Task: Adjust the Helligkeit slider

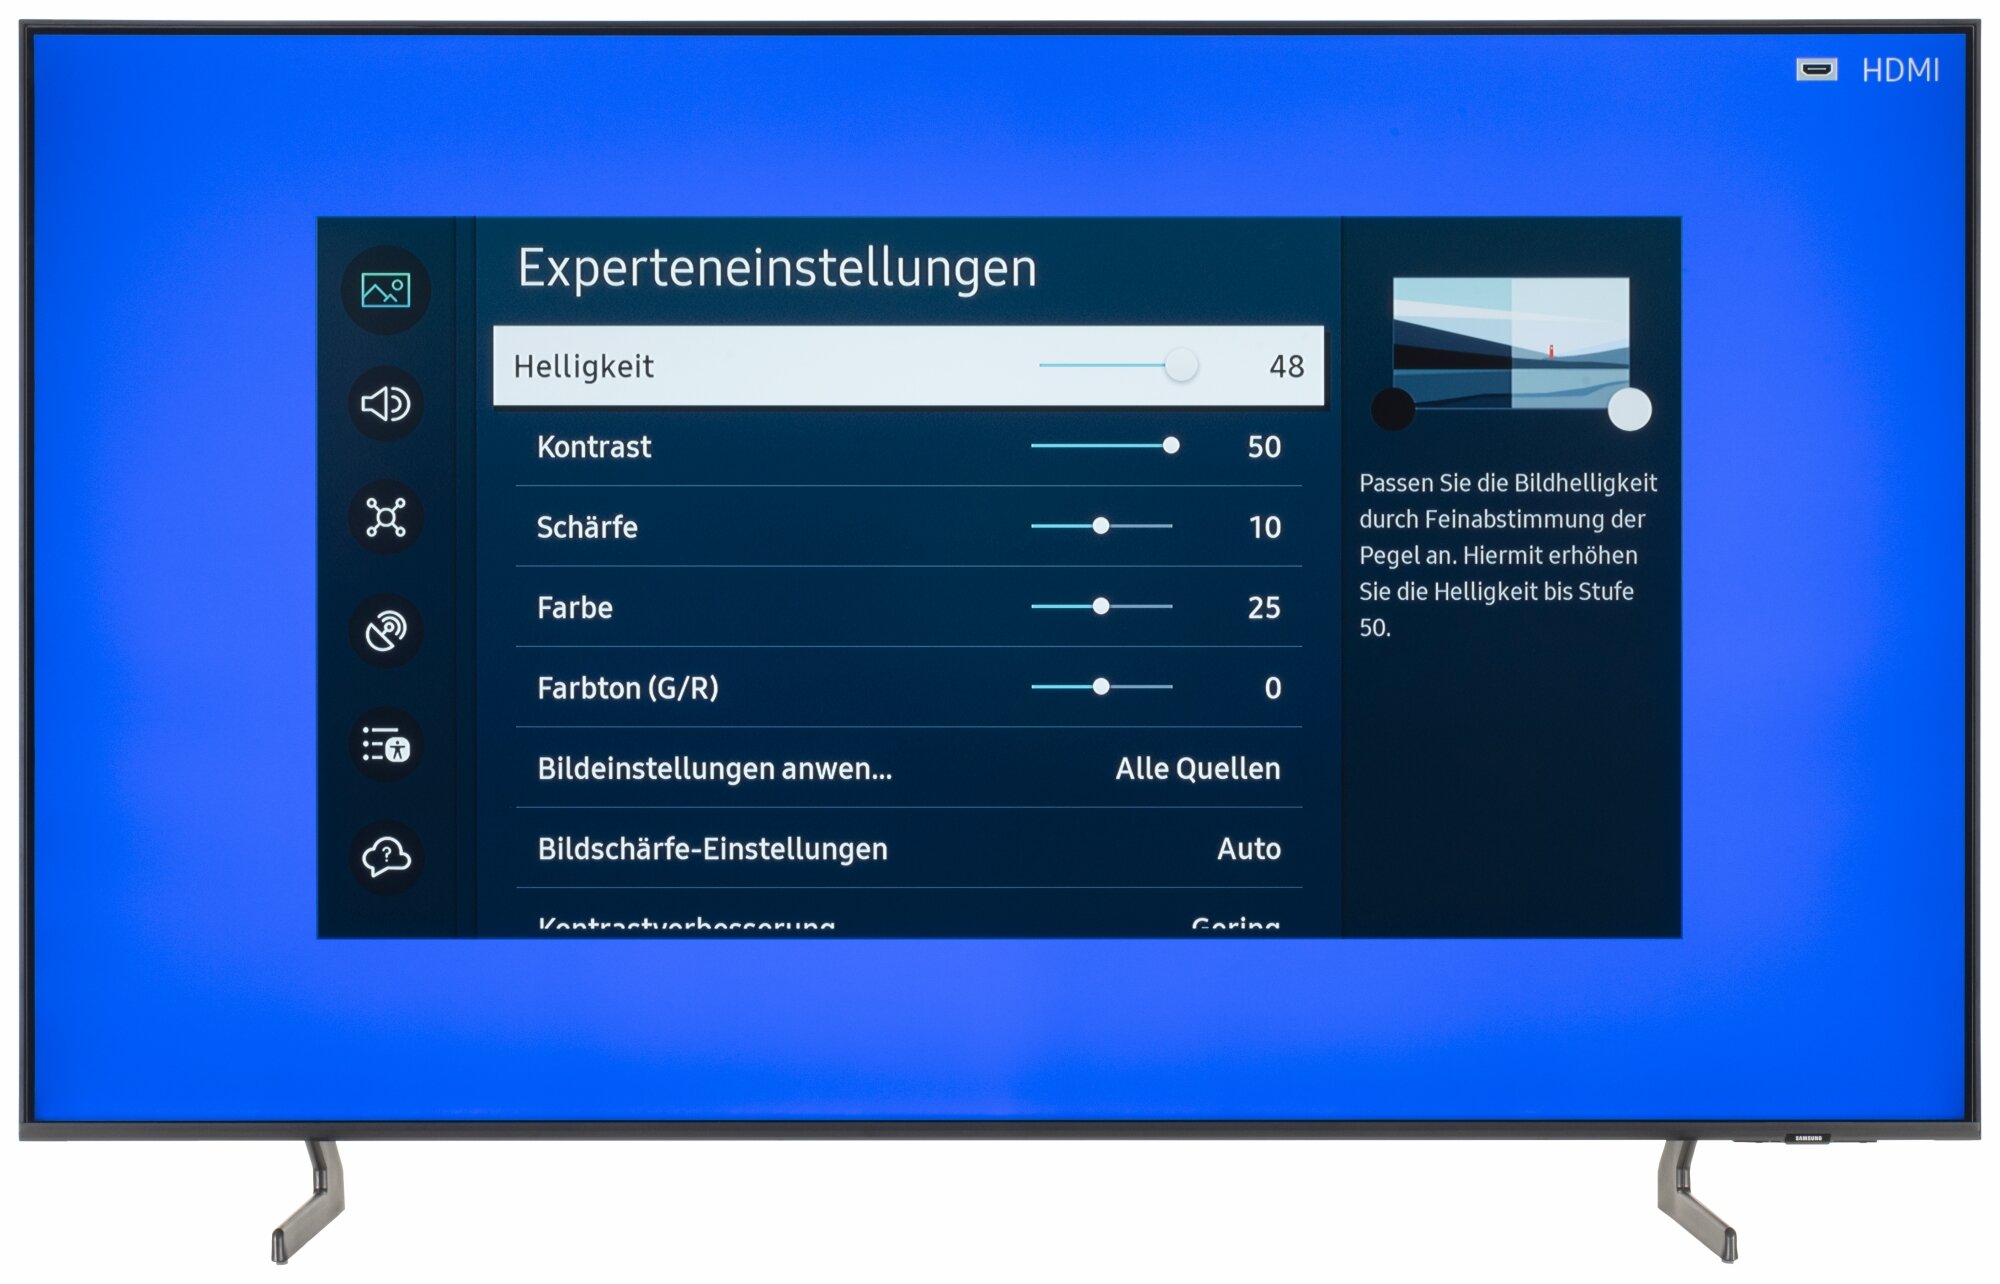Action: pos(1180,366)
